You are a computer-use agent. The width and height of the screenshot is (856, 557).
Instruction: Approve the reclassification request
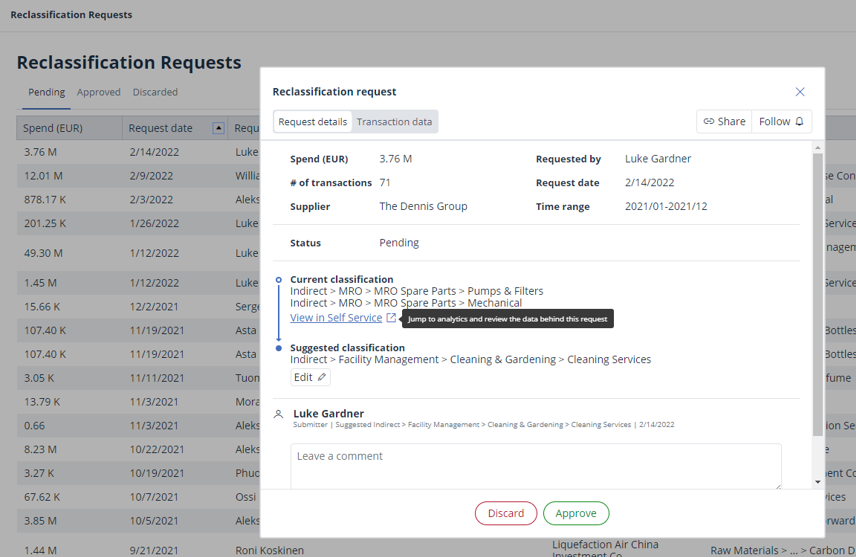point(576,513)
